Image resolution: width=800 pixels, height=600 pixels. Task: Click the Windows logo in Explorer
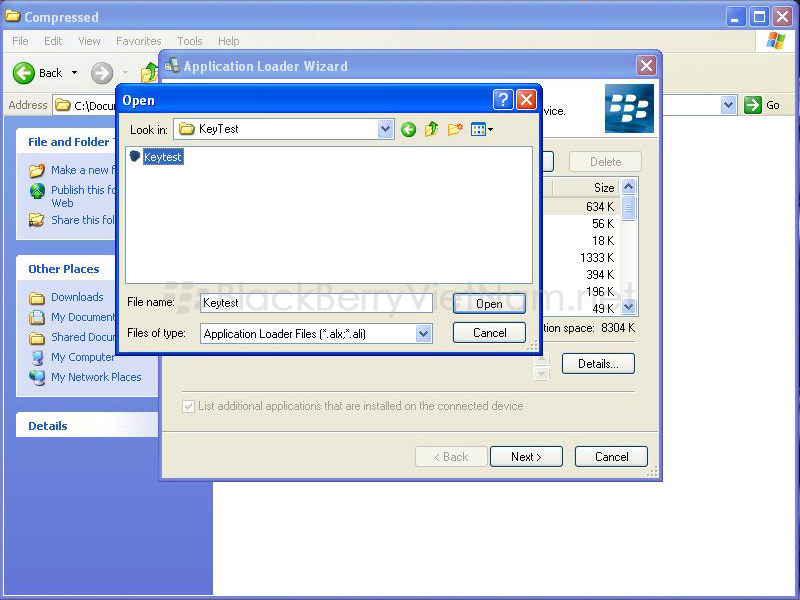pyautogui.click(x=776, y=41)
